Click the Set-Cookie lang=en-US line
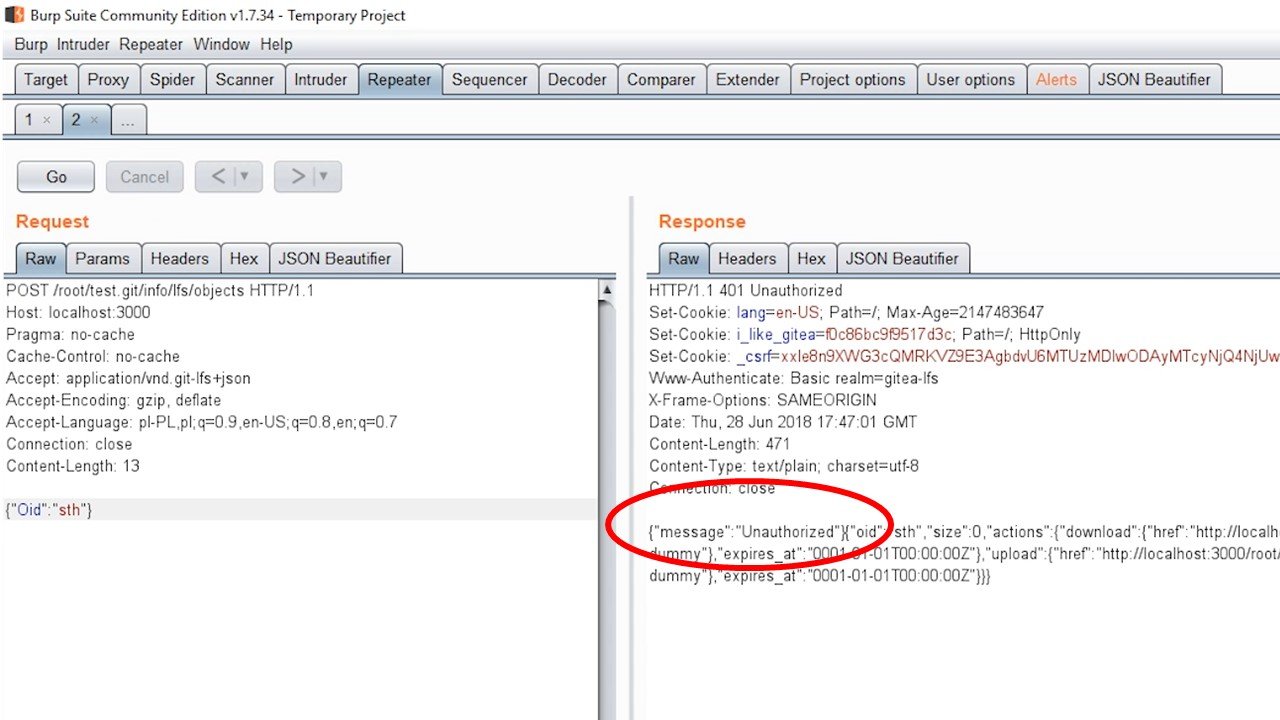 (846, 313)
